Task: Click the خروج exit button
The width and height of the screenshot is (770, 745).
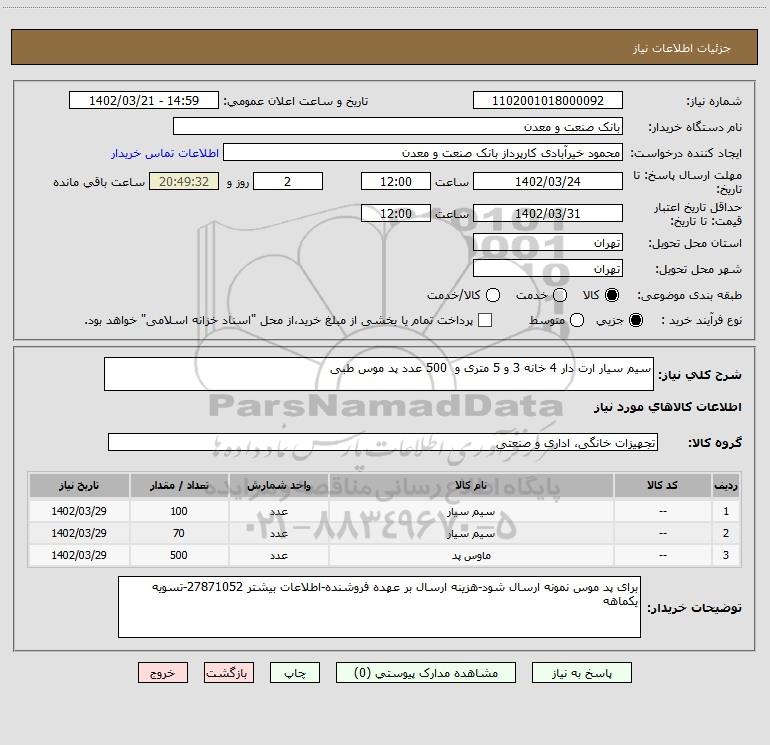Action: (163, 673)
